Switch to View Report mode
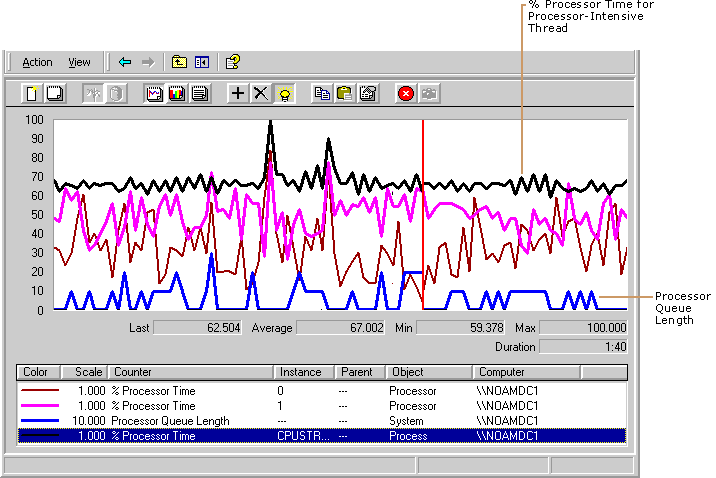The height and width of the screenshot is (478, 716). coord(199,94)
